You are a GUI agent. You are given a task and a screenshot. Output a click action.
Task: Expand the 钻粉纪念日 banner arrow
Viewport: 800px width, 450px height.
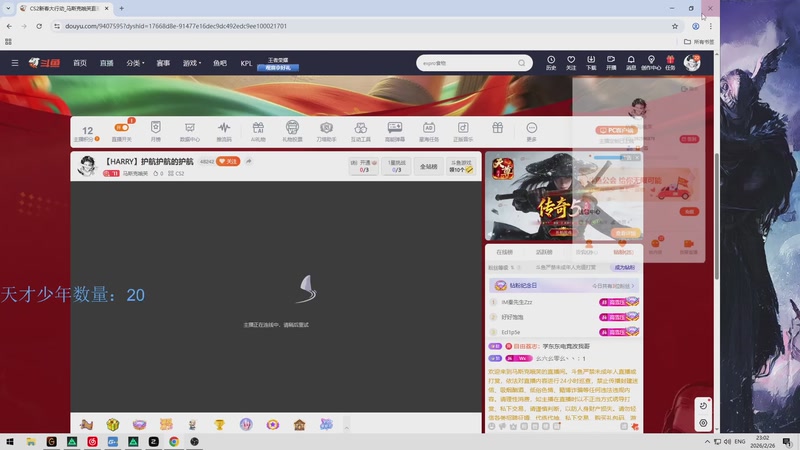(633, 286)
